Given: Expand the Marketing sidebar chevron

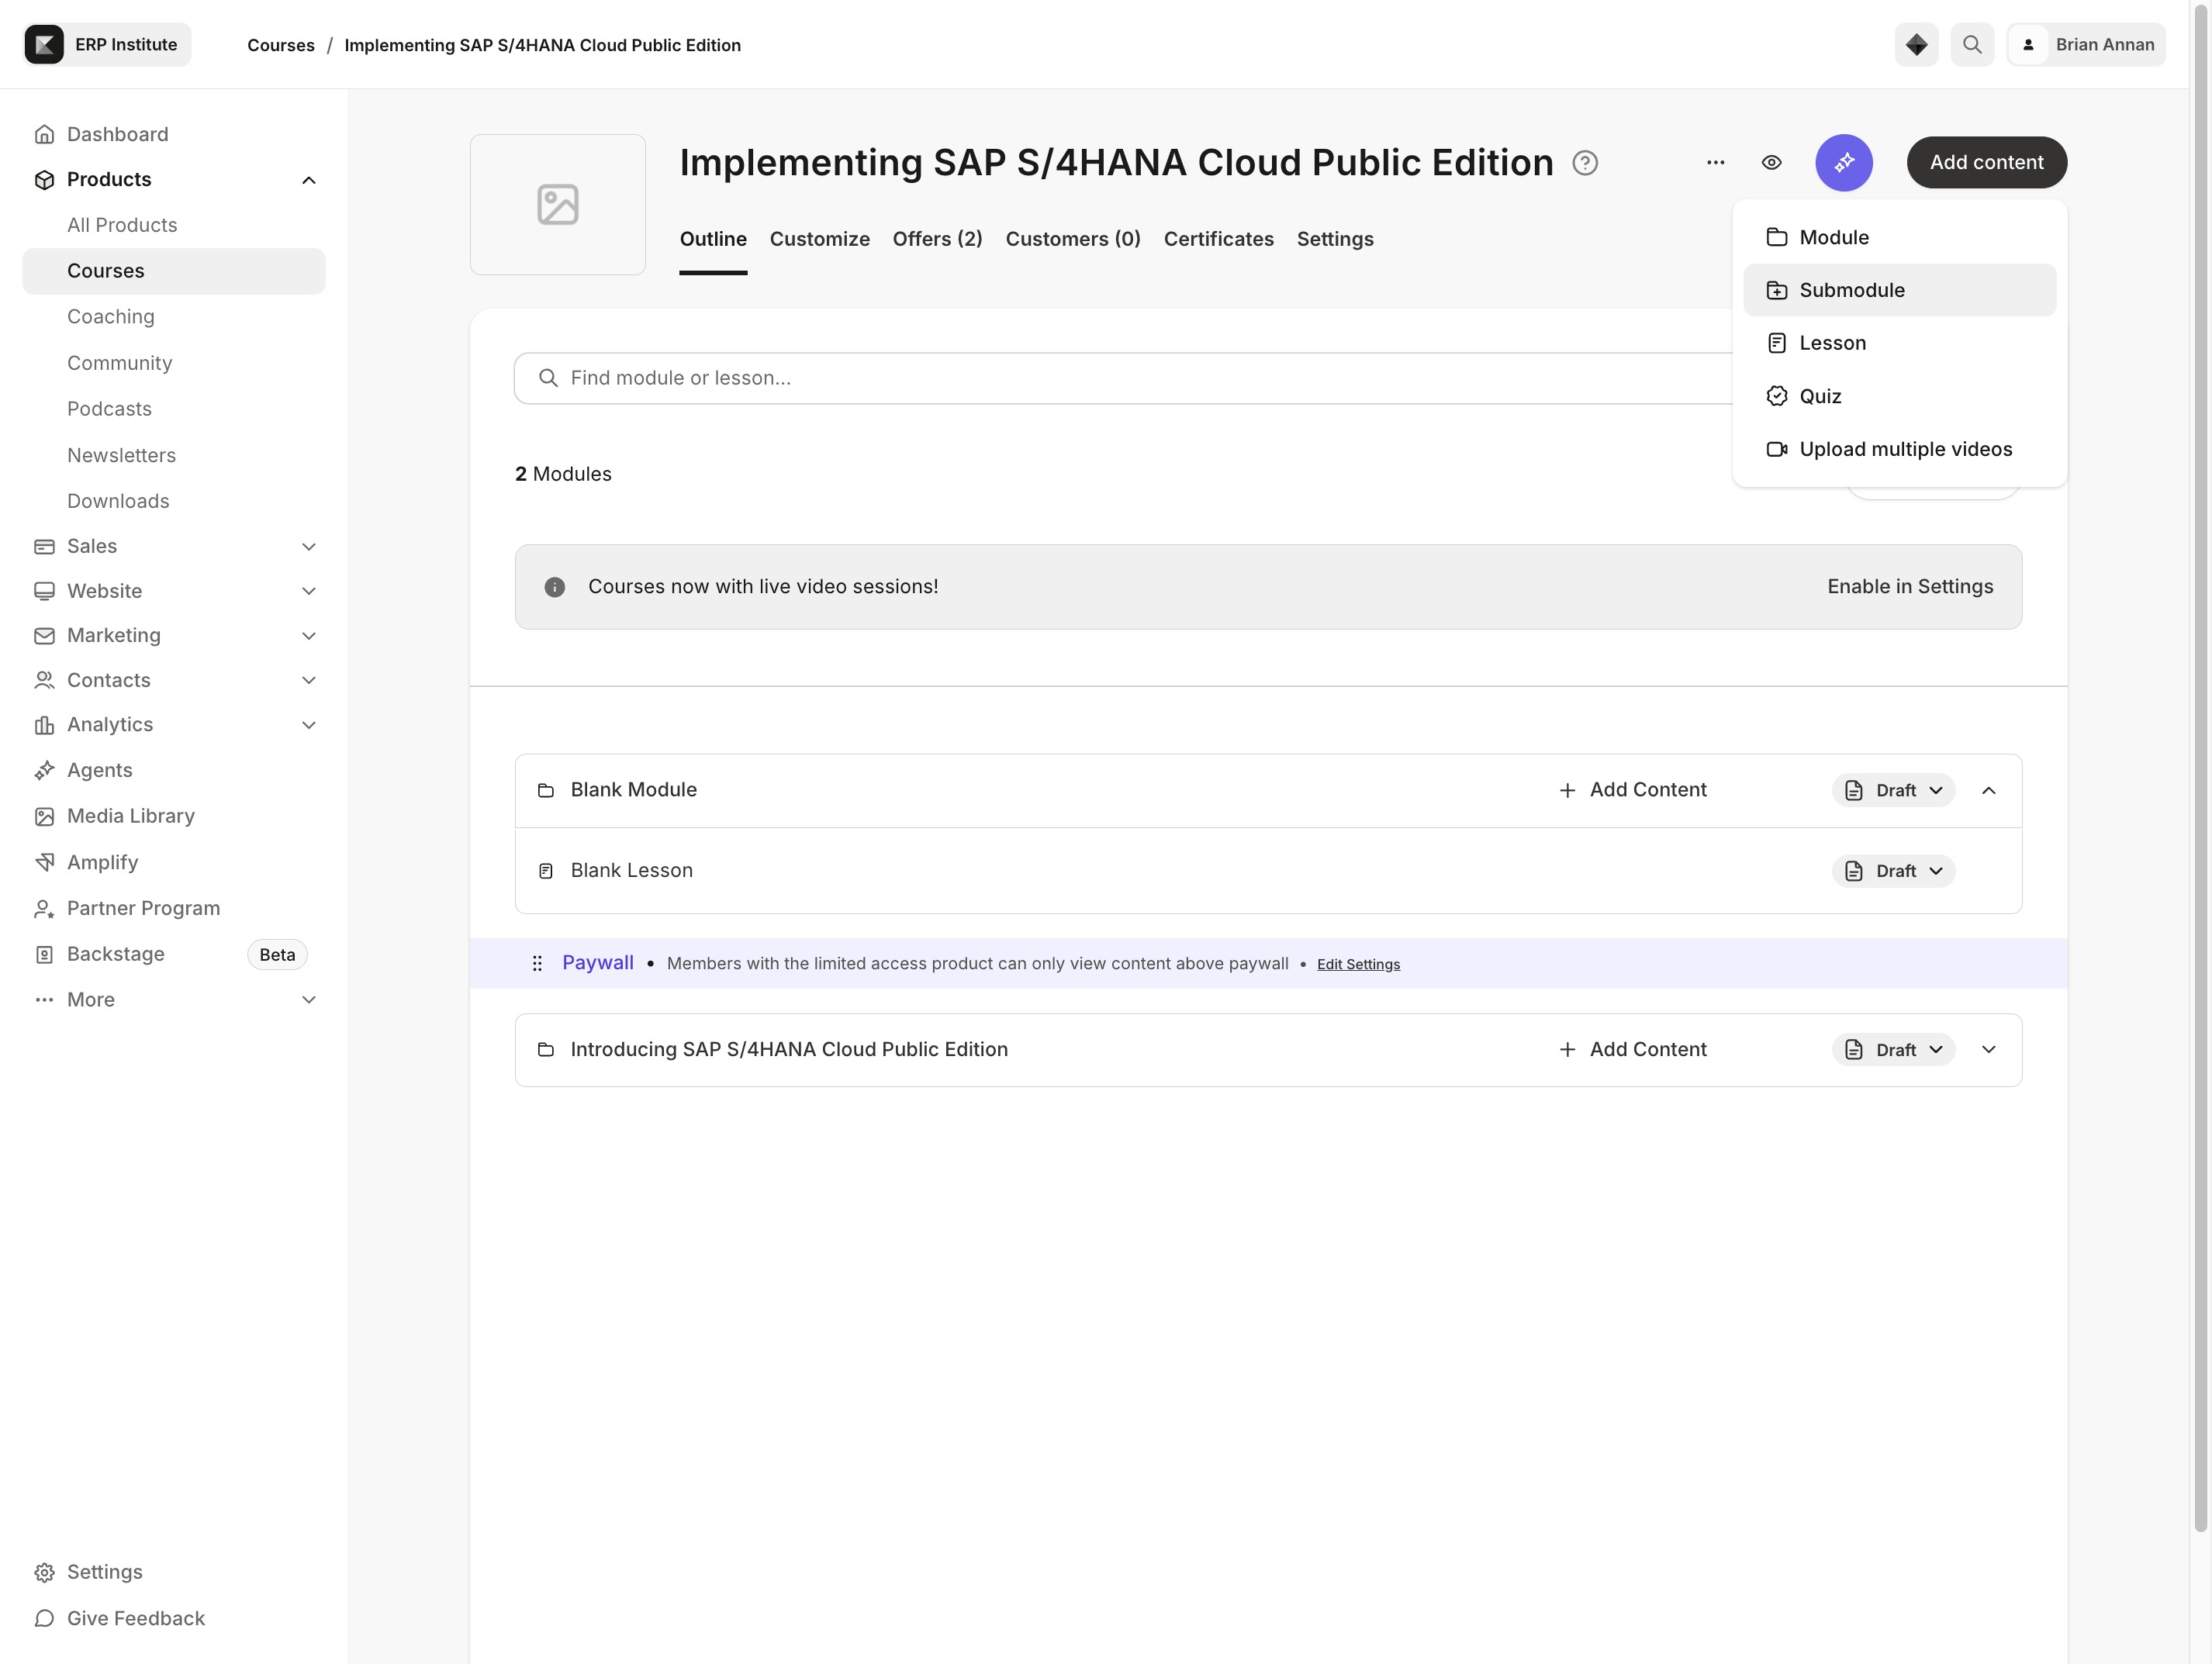Looking at the screenshot, I should pyautogui.click(x=309, y=635).
